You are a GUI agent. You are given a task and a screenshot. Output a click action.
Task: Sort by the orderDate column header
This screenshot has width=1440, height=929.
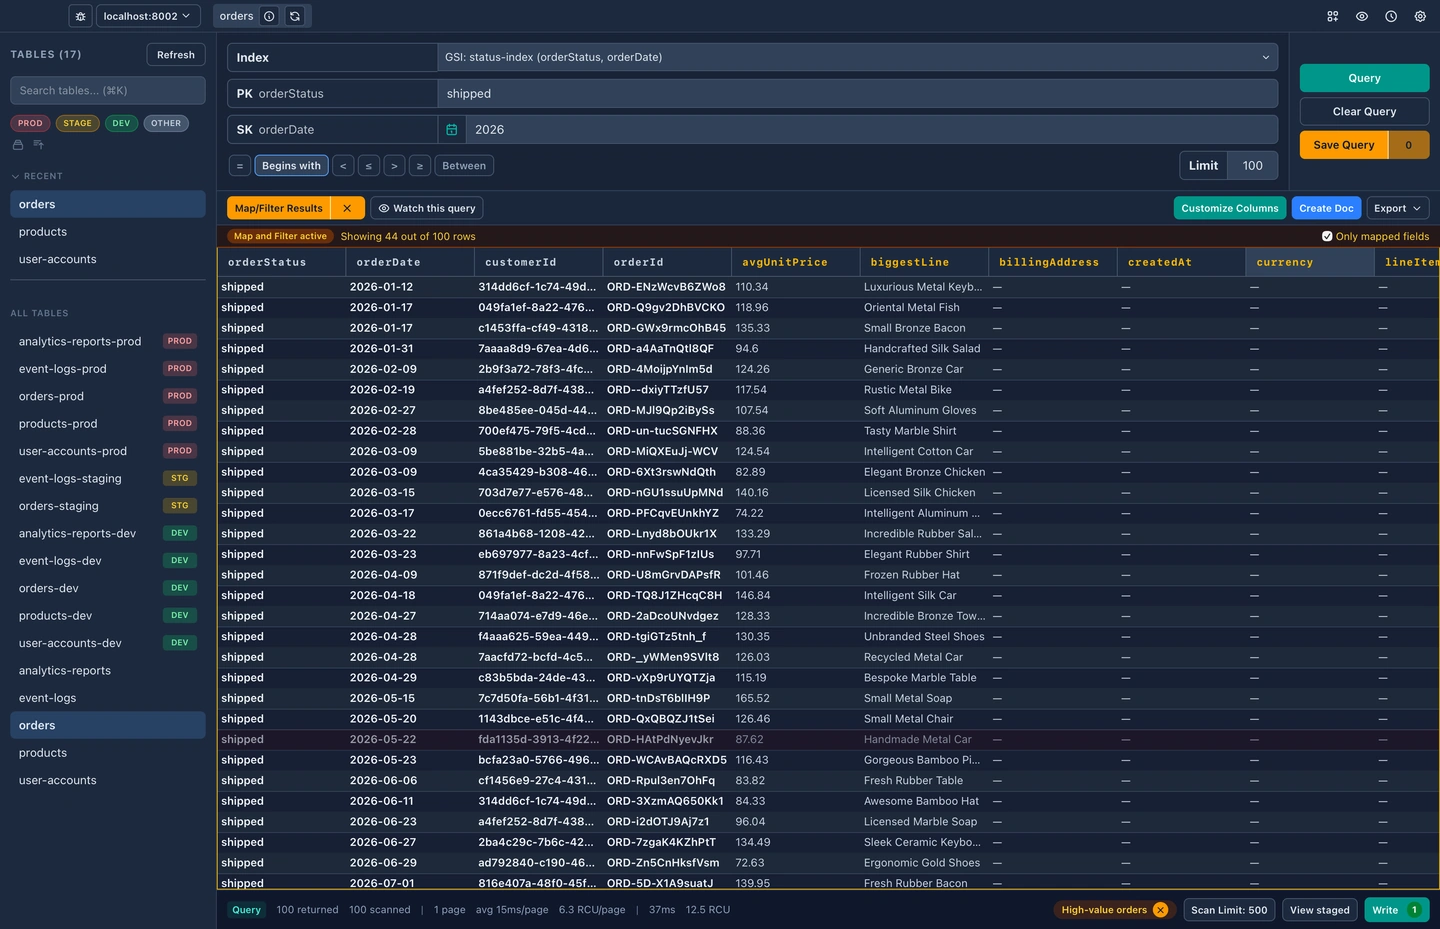pos(410,262)
